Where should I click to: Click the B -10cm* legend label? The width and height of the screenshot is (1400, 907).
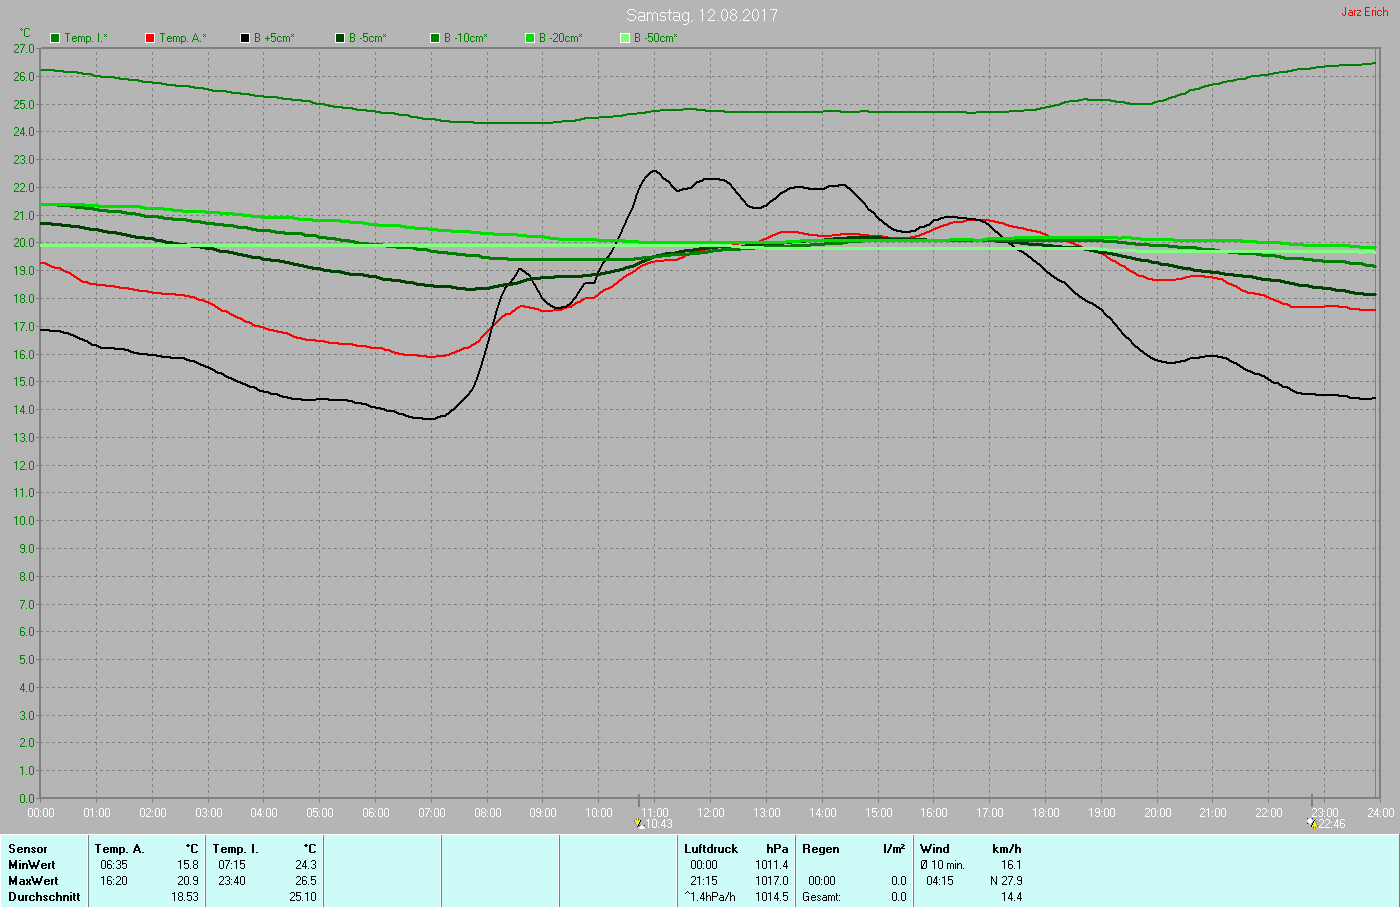tap(466, 38)
